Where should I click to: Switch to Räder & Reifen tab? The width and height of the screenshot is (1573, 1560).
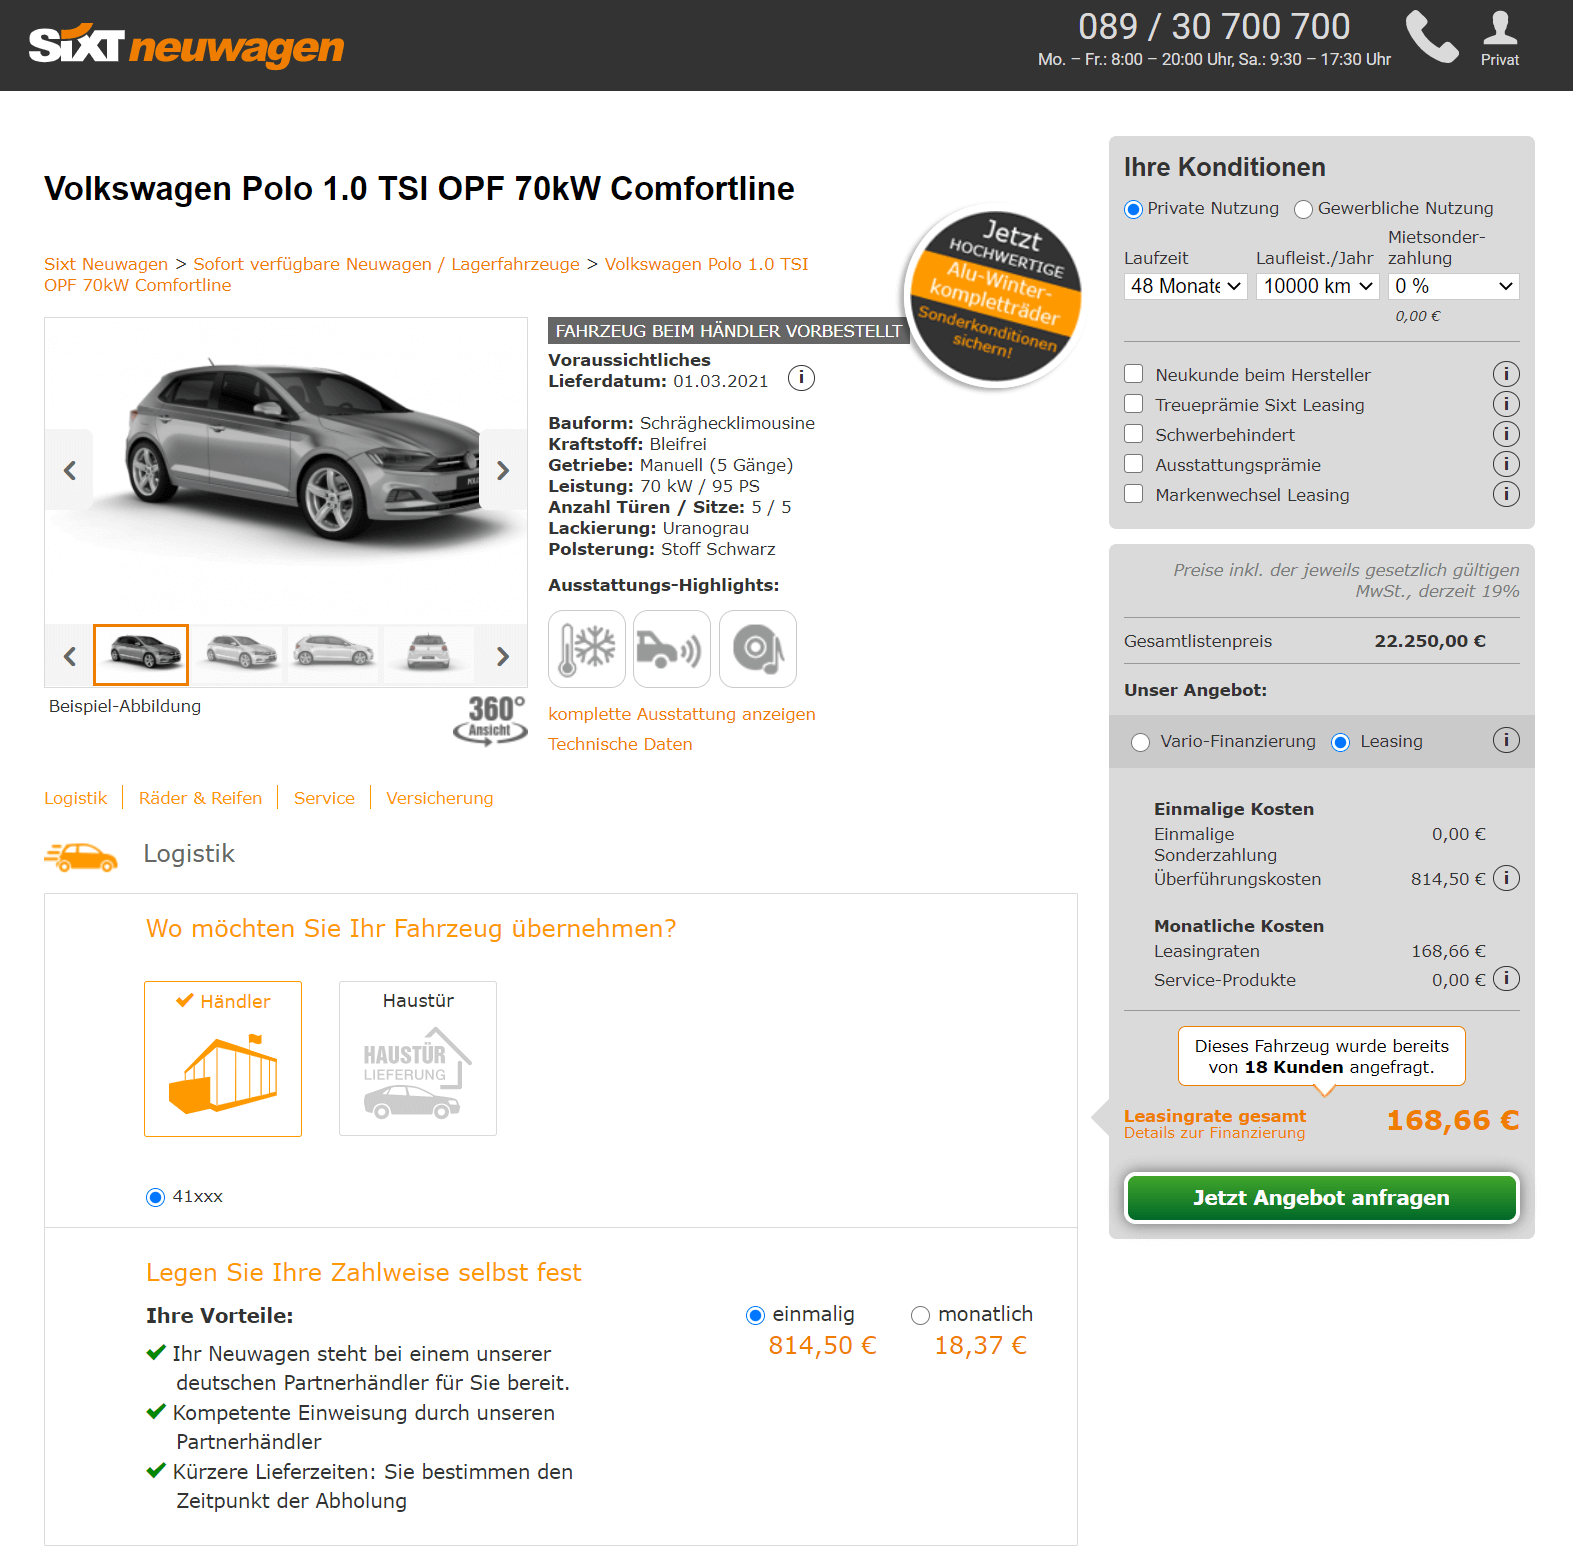point(200,798)
